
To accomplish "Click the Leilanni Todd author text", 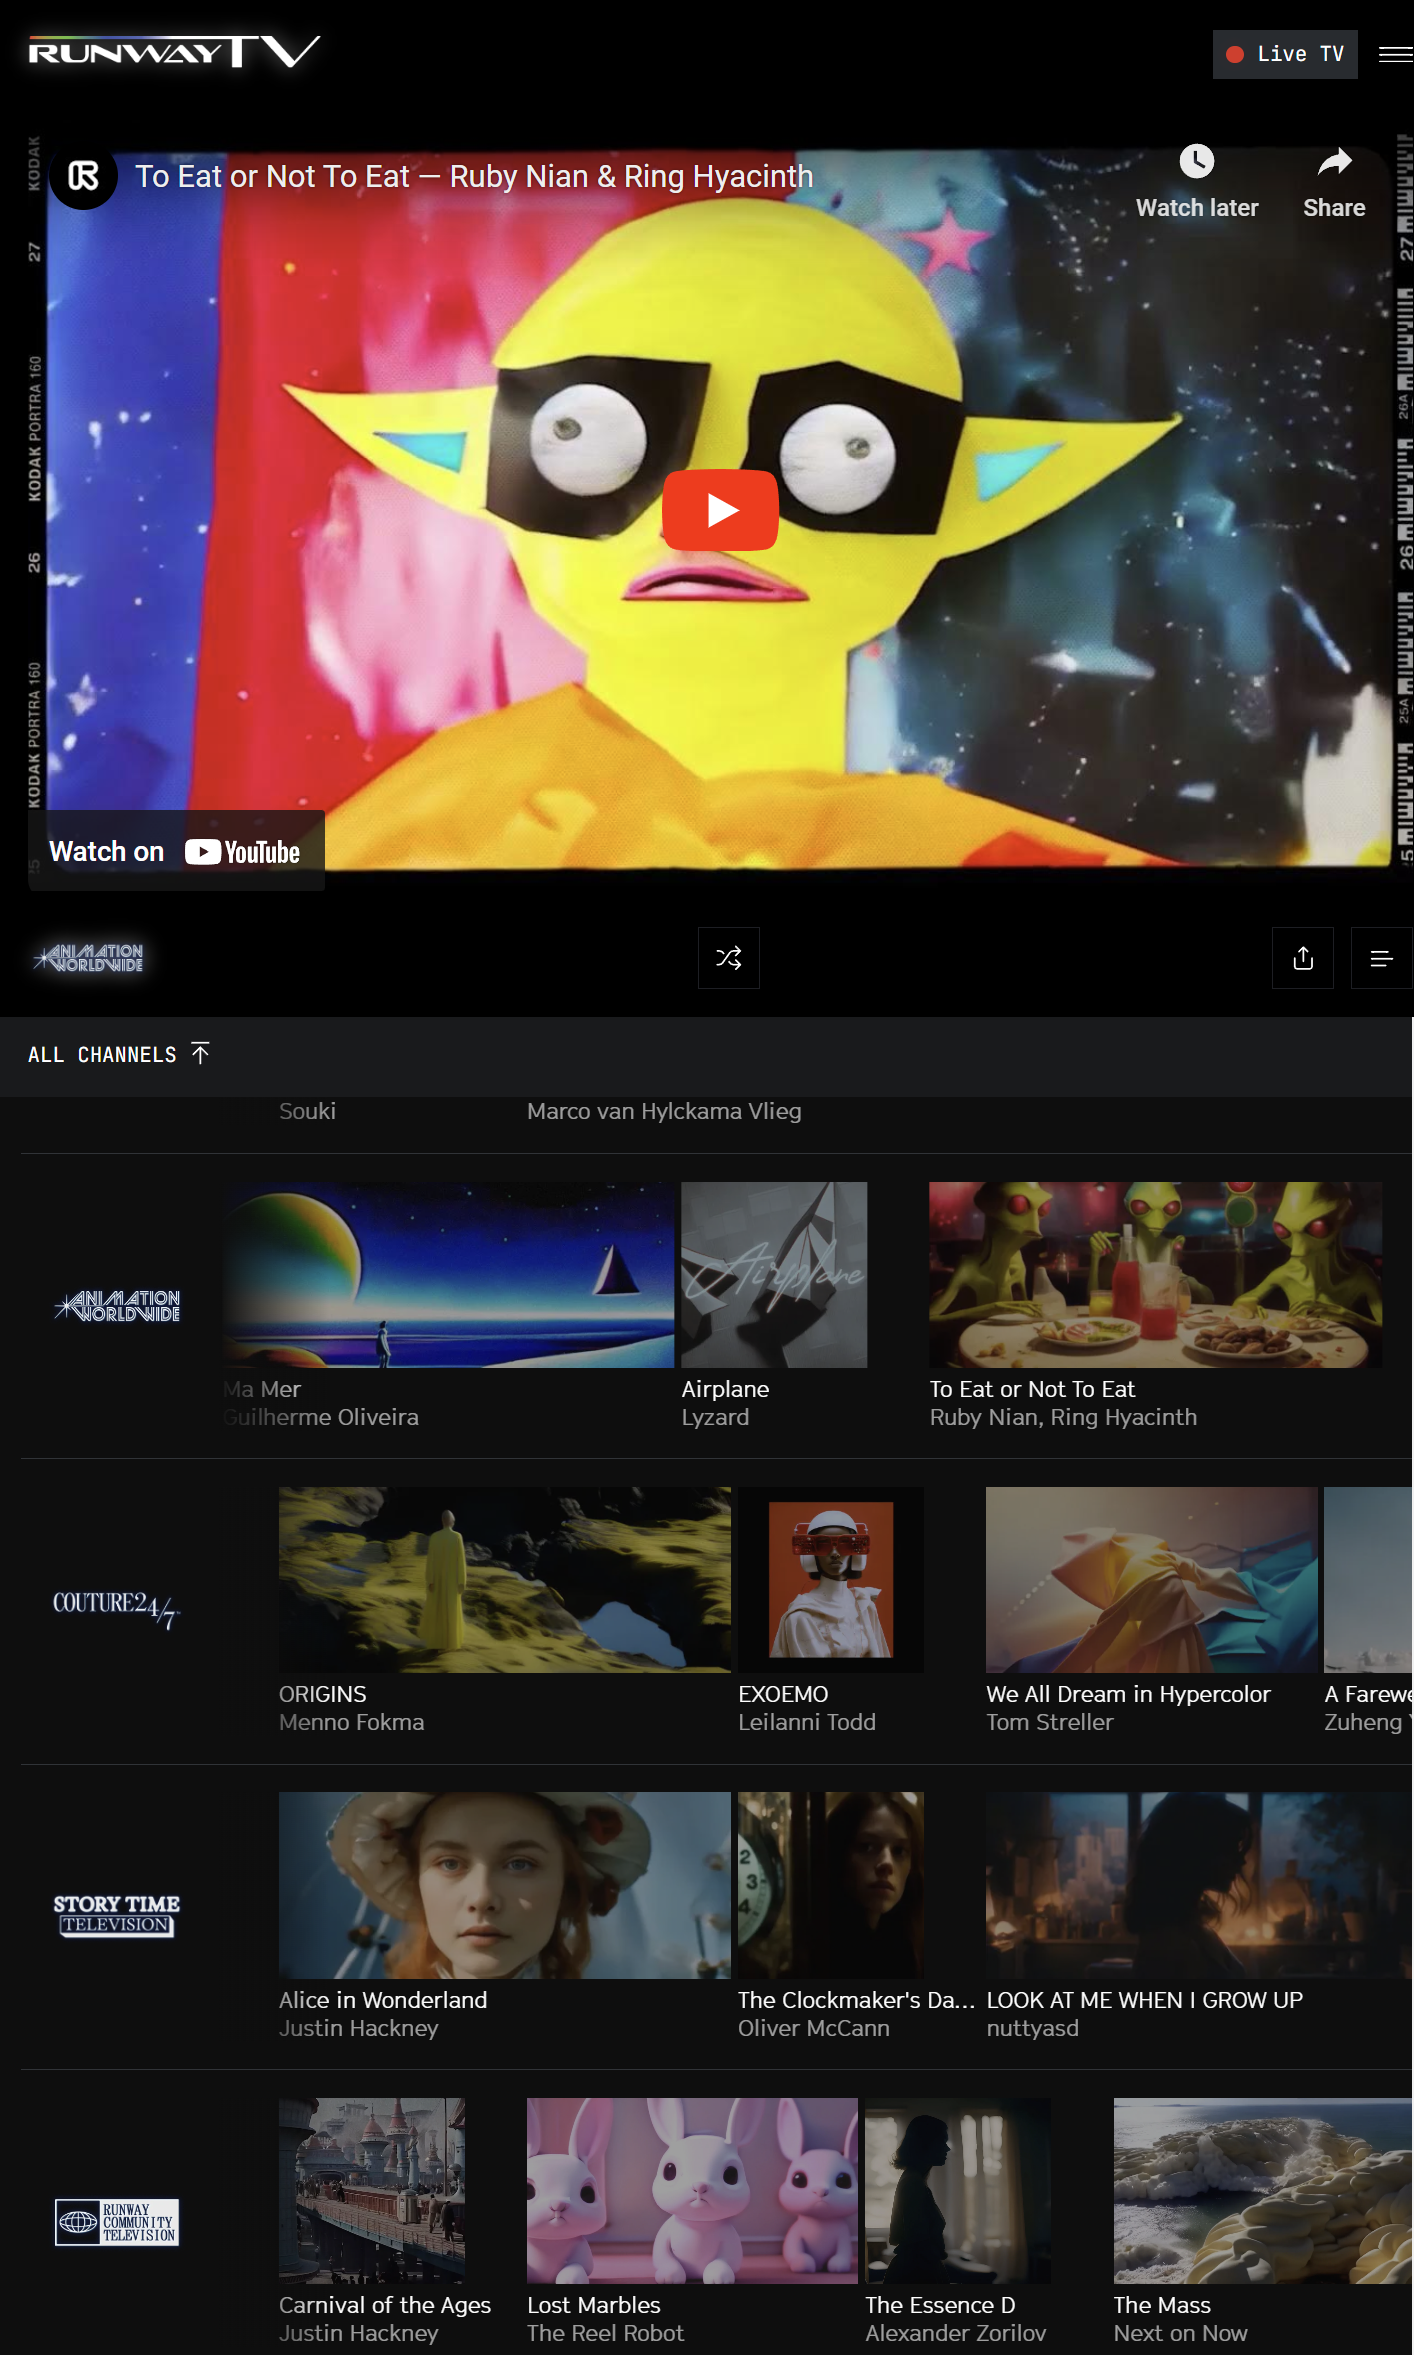I will (x=807, y=1722).
